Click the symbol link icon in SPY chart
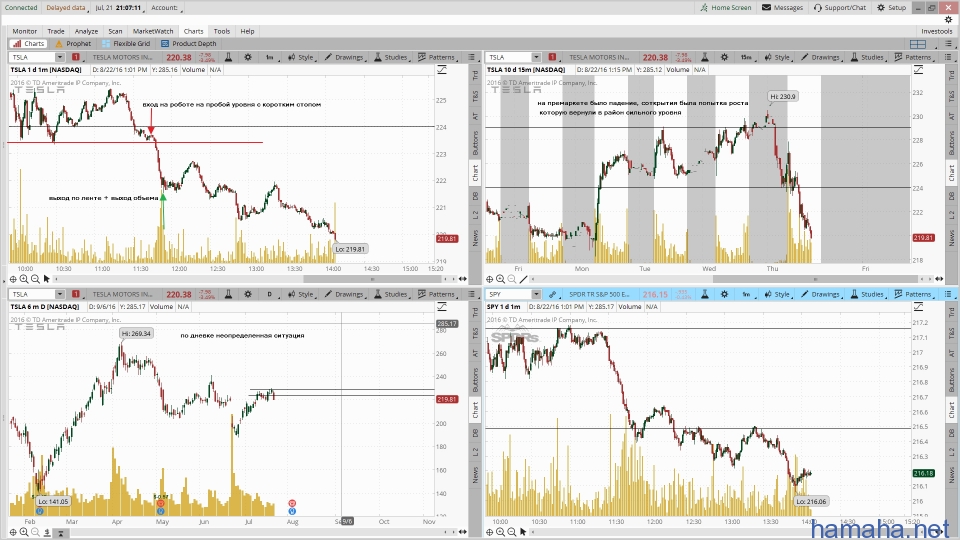Screen dimensions: 960x540 [x=552, y=294]
